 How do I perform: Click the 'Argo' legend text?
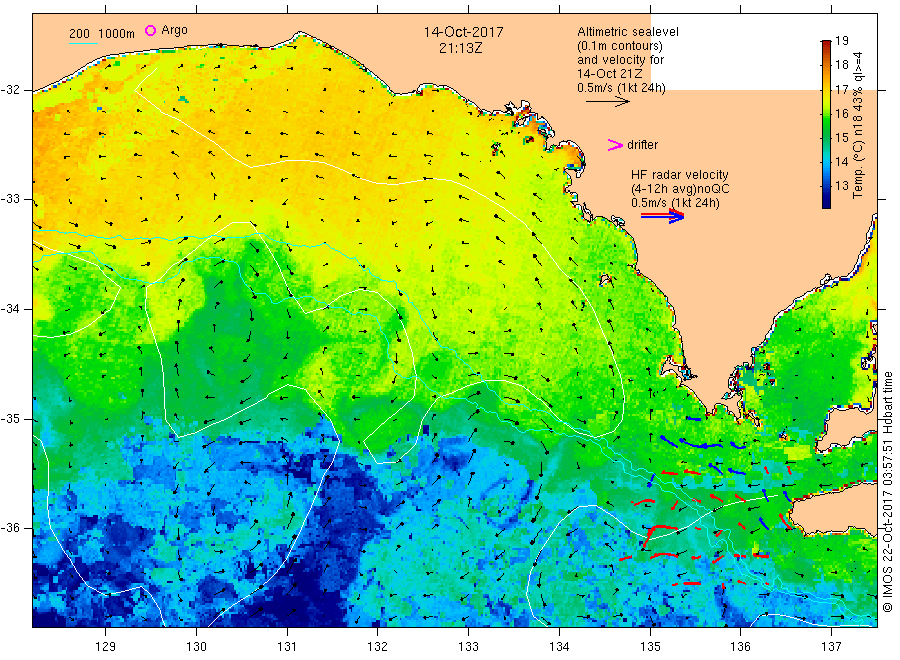pyautogui.click(x=174, y=30)
